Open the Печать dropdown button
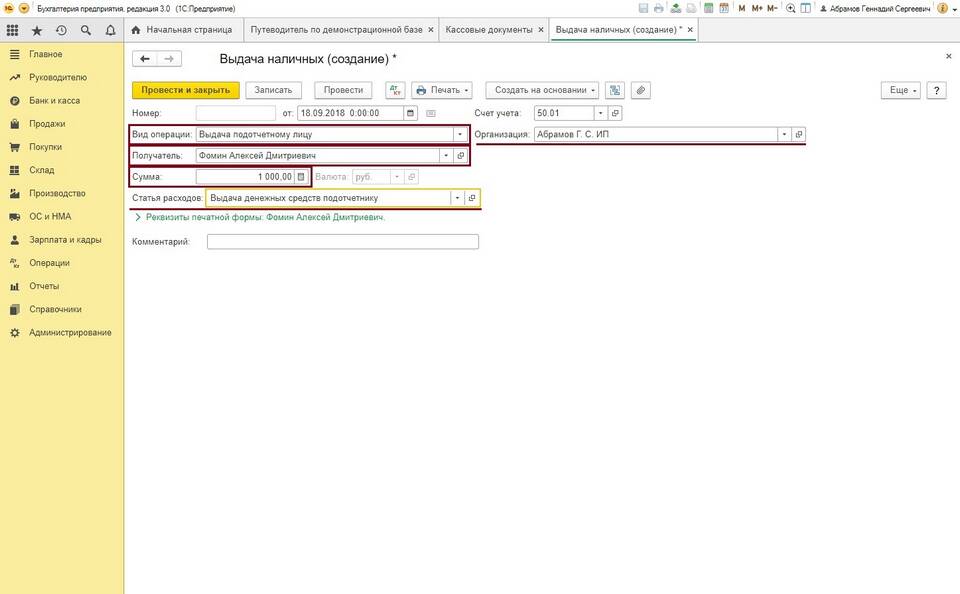This screenshot has height=594, width=960. (x=442, y=90)
